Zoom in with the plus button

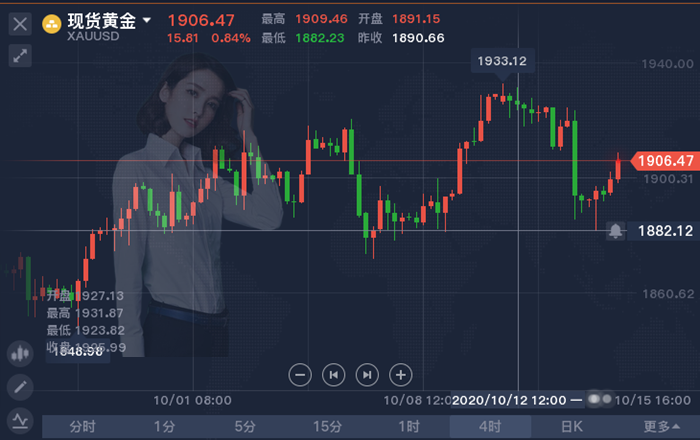pyautogui.click(x=401, y=375)
